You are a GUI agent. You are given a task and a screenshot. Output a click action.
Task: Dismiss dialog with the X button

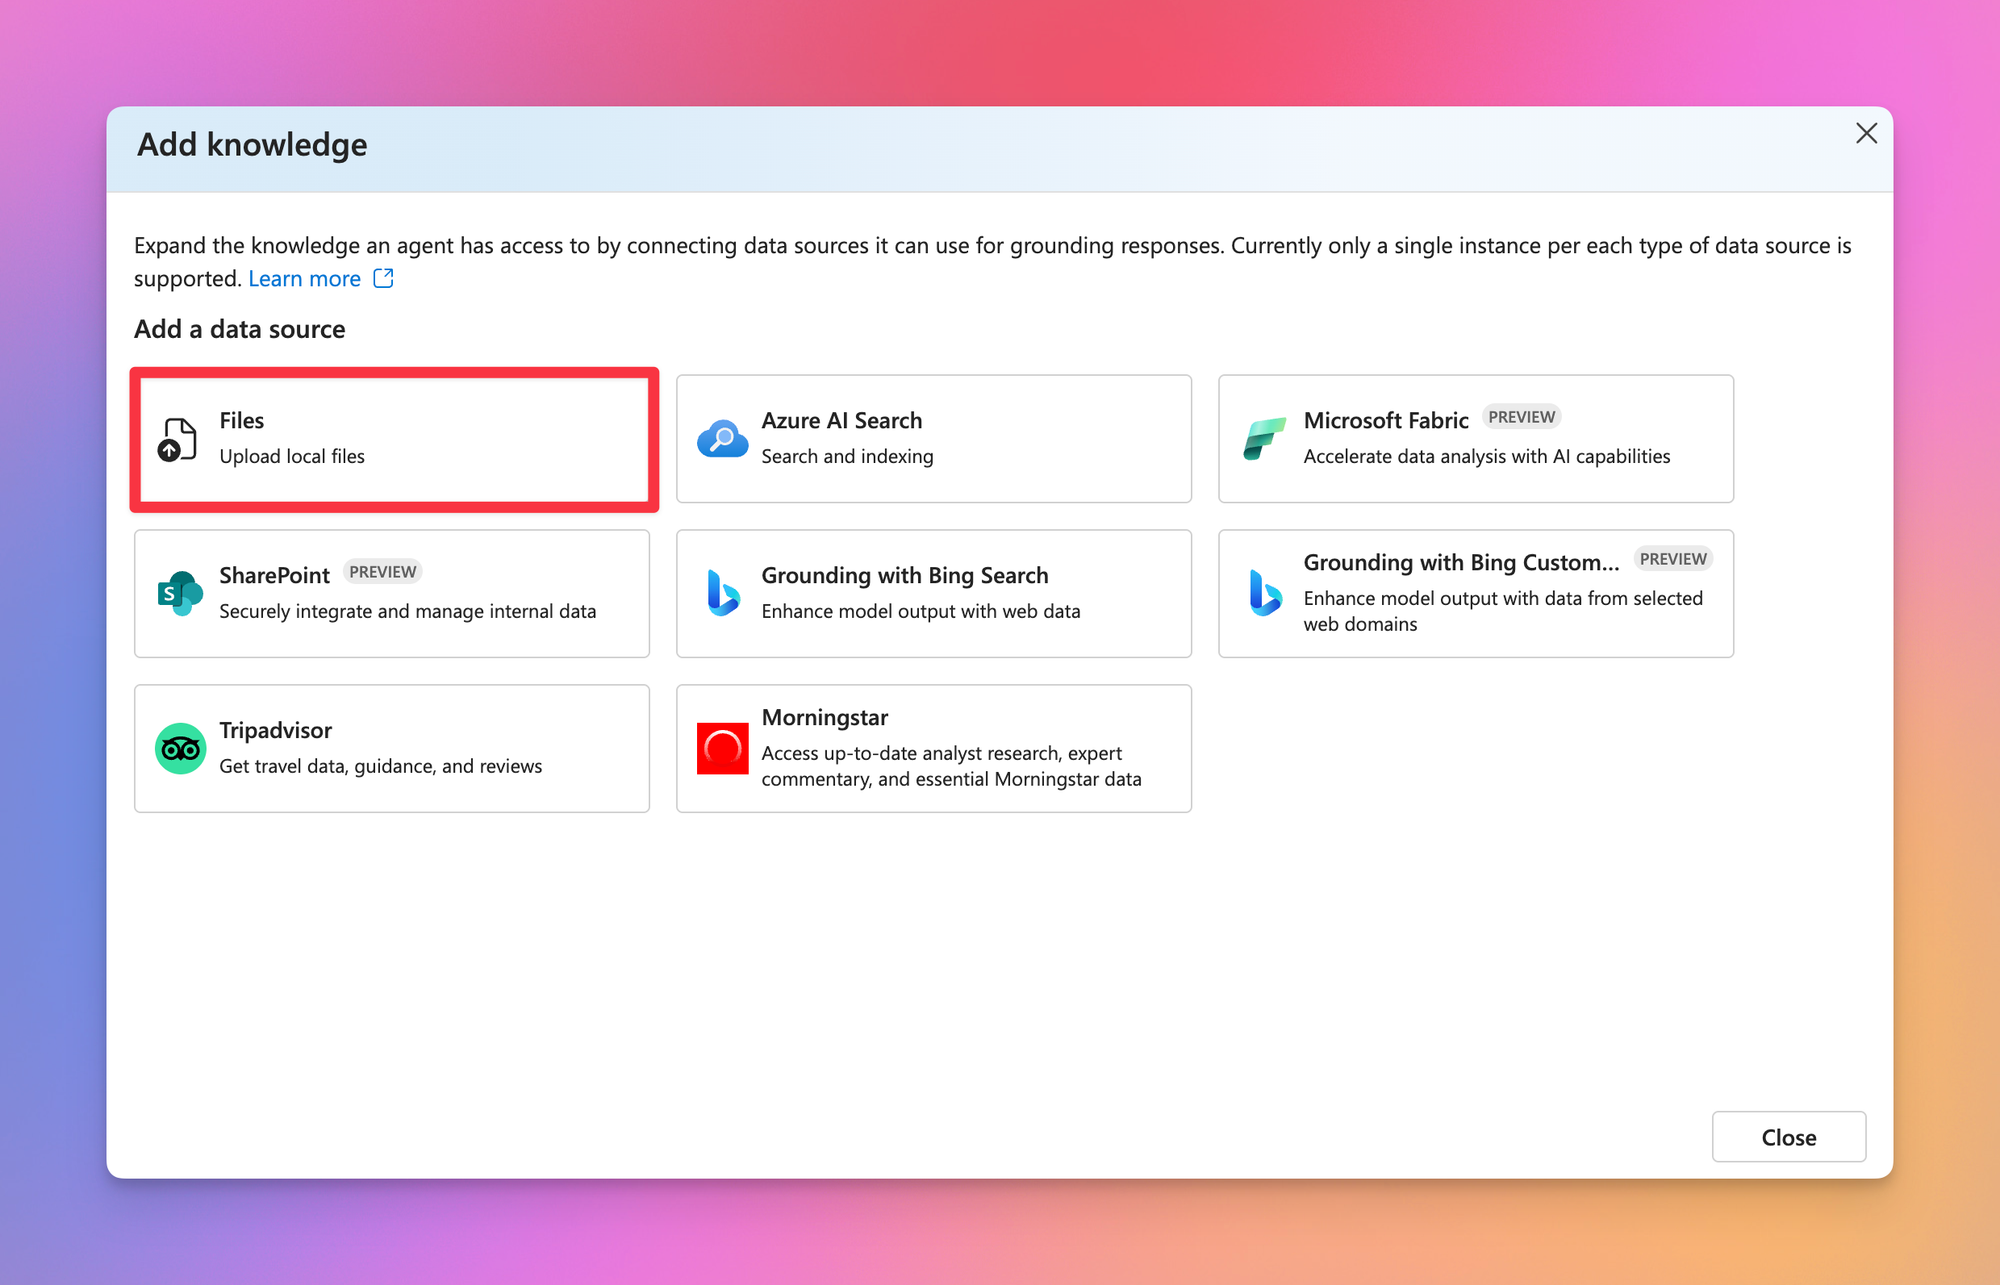(1865, 134)
